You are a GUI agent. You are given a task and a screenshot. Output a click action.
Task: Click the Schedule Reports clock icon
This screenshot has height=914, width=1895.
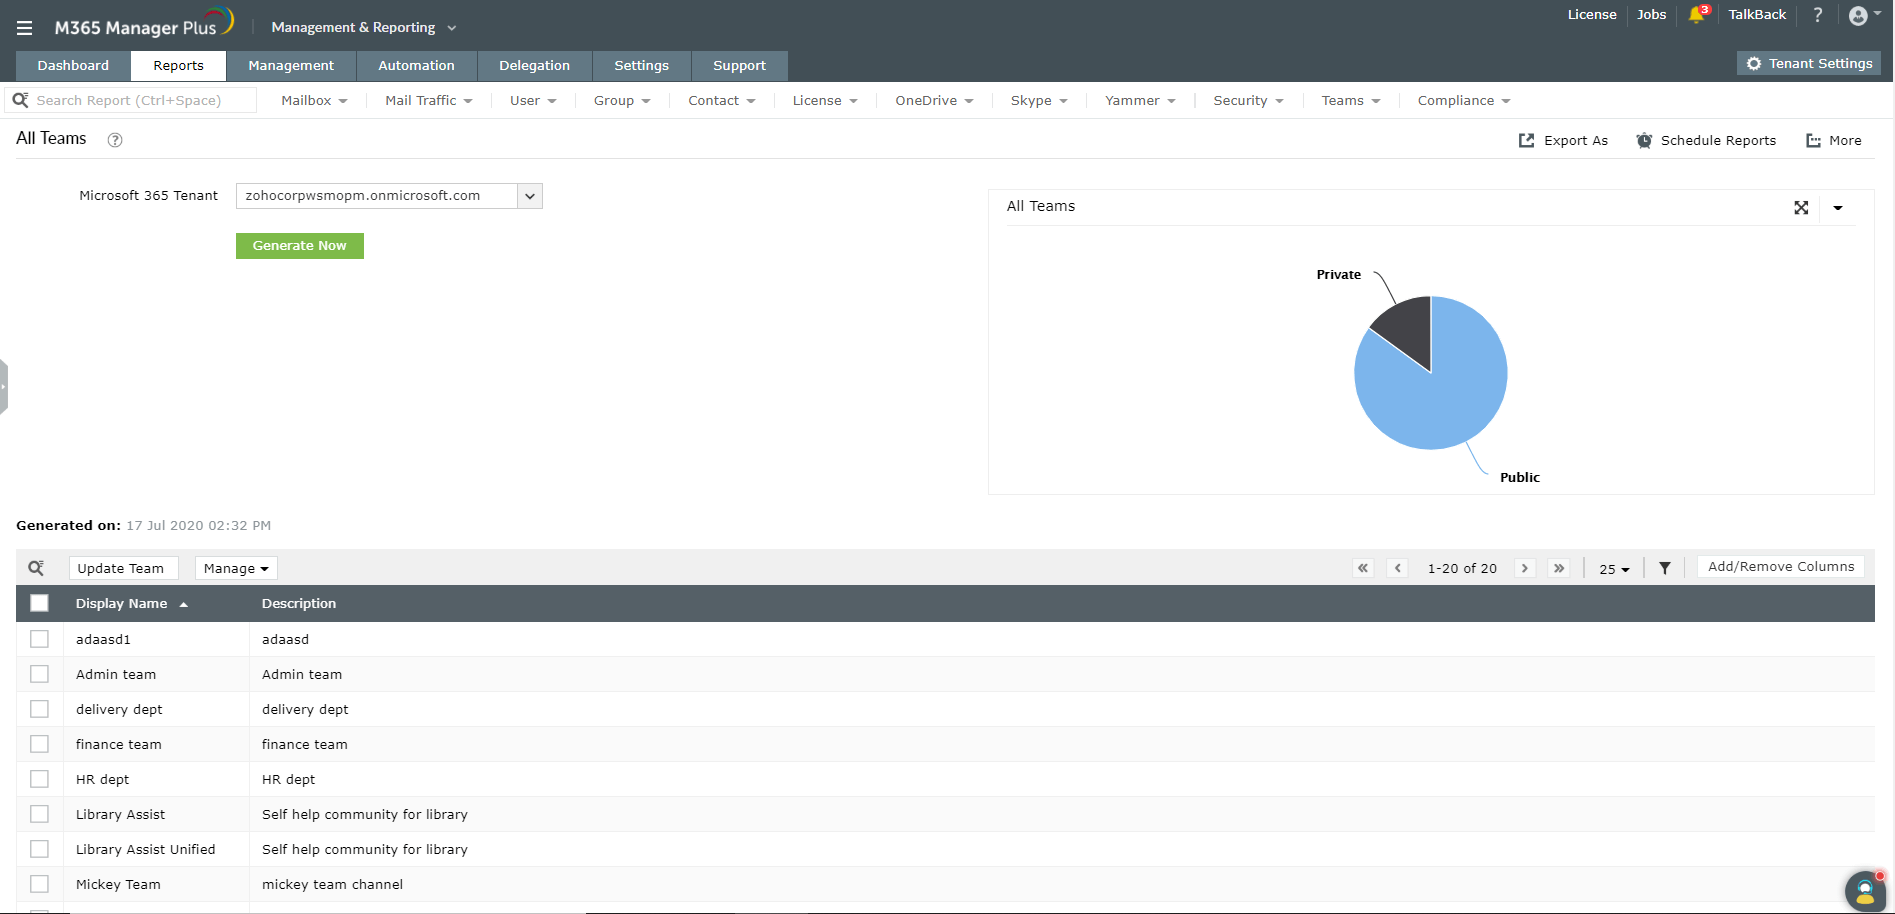pos(1644,141)
